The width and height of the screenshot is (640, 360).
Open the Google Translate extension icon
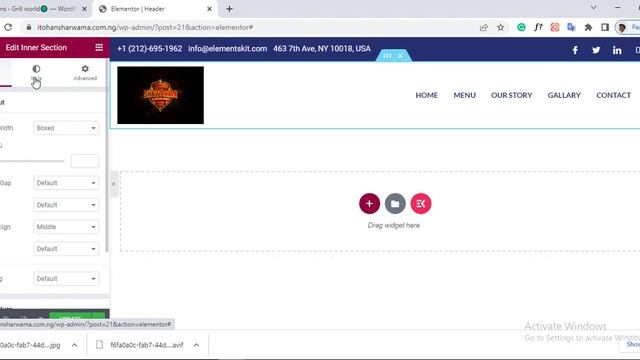point(571,27)
